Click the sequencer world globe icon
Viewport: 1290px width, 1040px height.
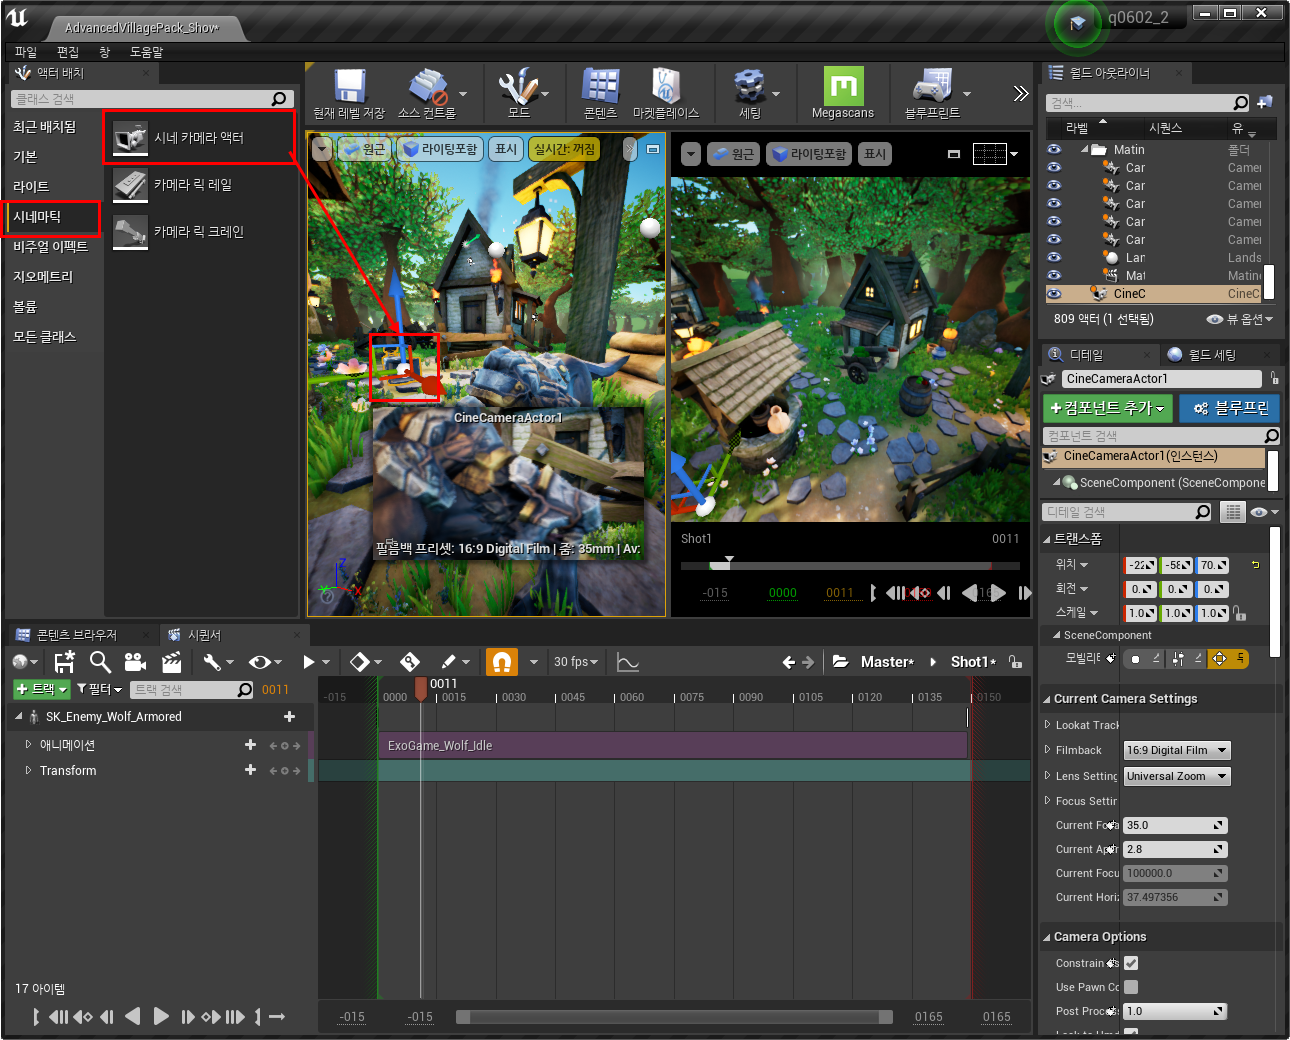pos(24,661)
